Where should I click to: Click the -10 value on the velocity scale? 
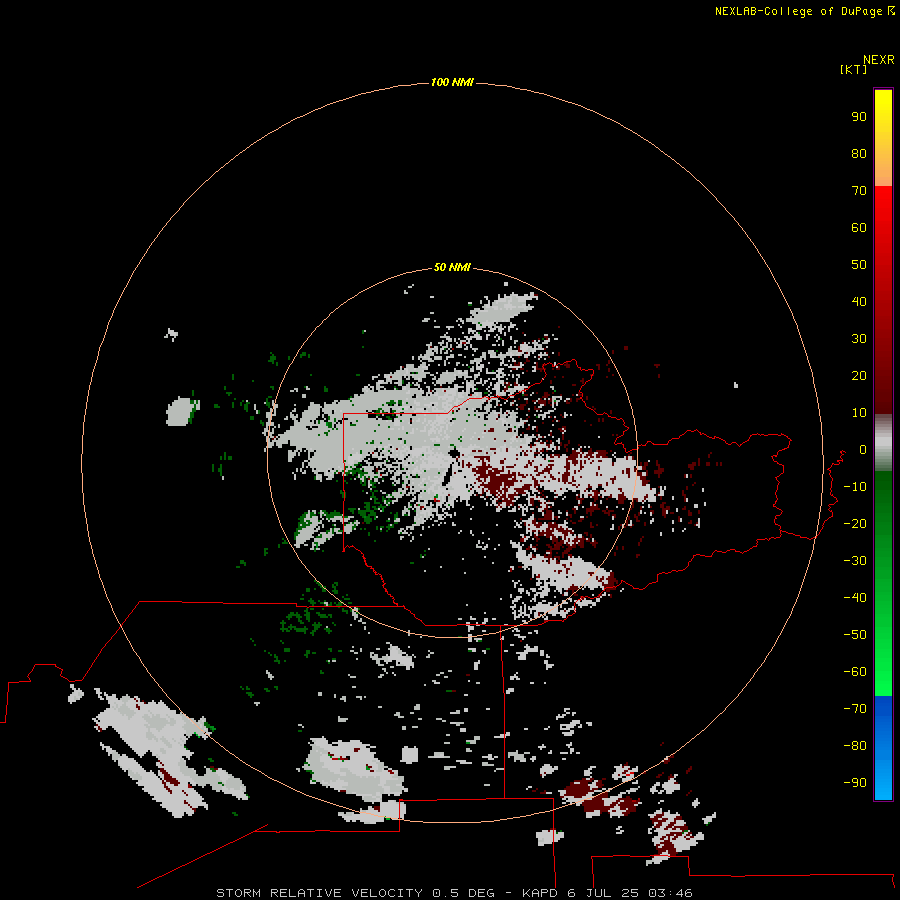point(855,487)
